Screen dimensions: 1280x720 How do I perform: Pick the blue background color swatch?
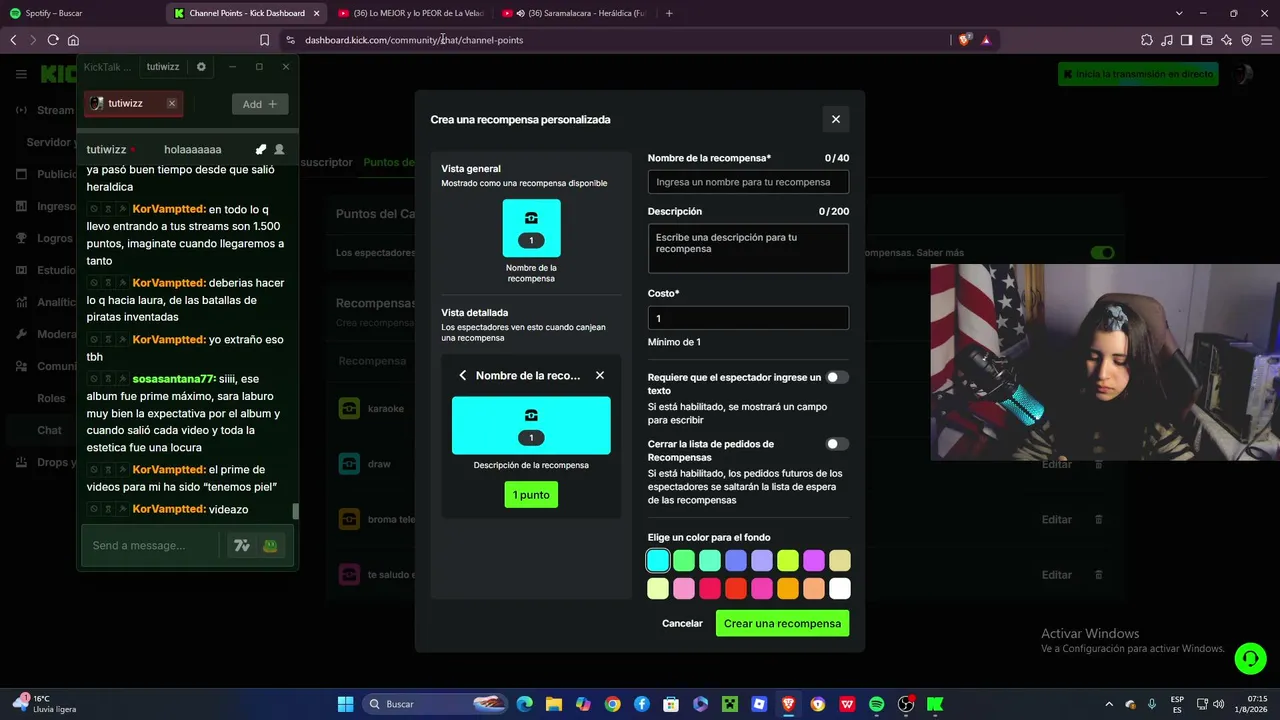tap(736, 561)
